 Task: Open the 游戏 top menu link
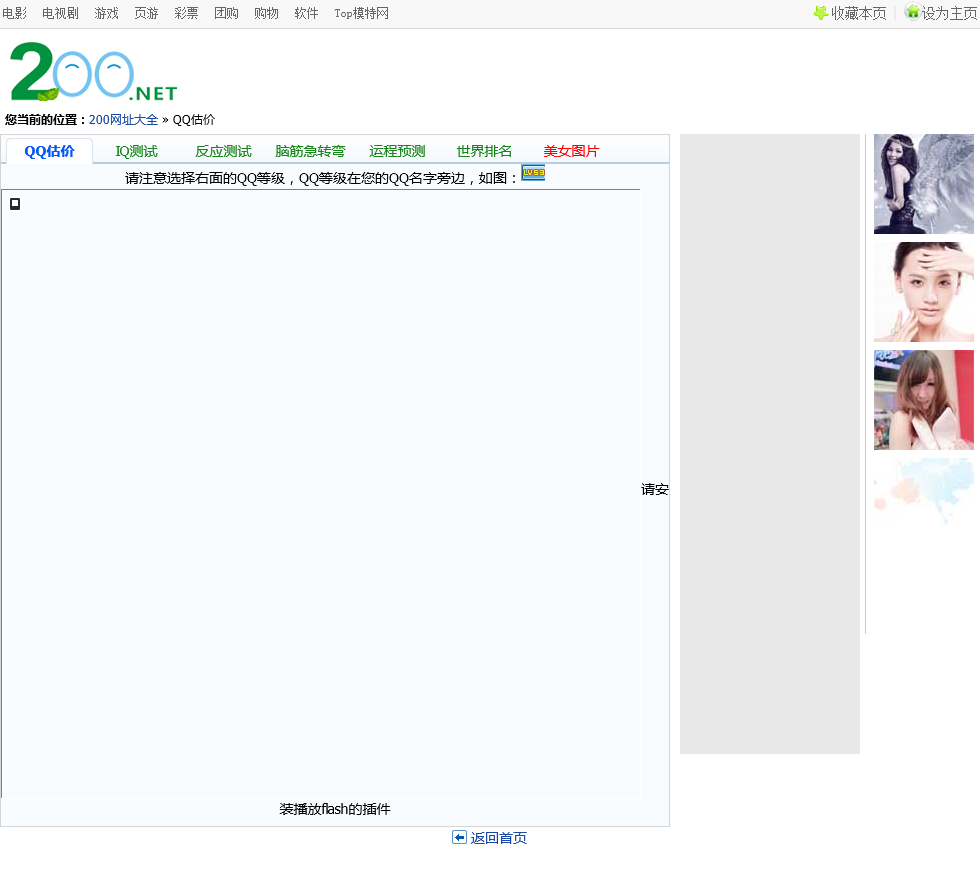point(106,13)
